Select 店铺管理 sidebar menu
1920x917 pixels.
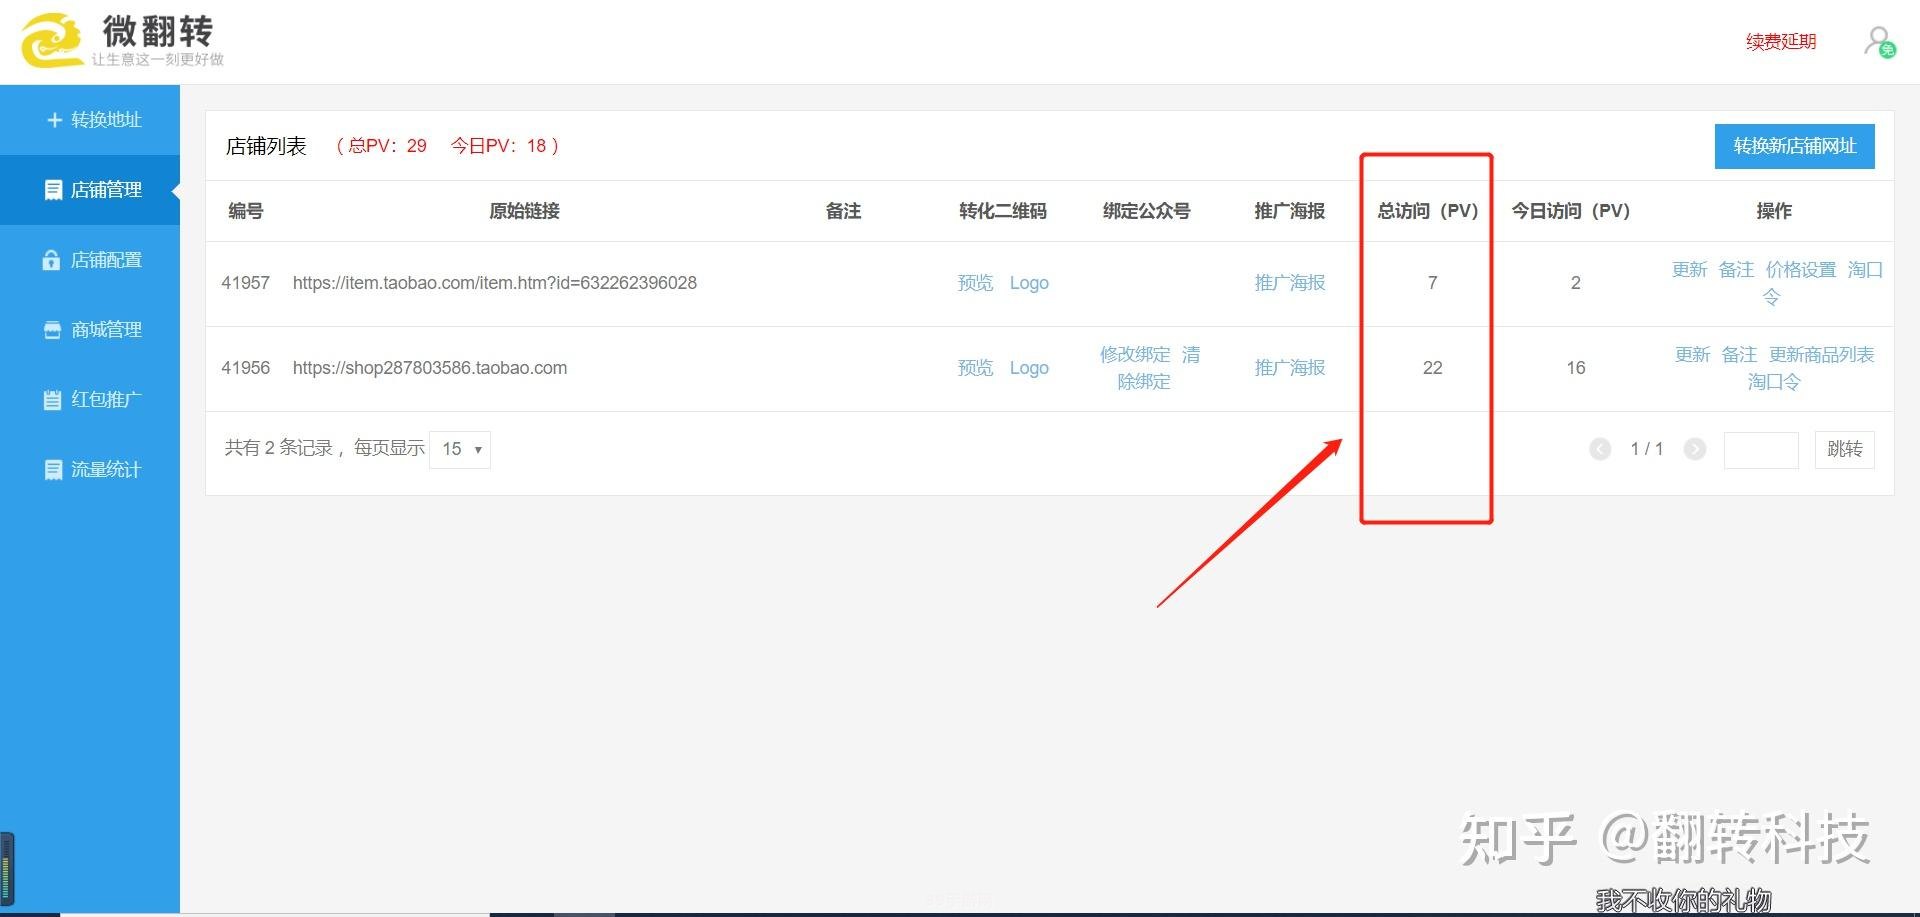click(90, 190)
